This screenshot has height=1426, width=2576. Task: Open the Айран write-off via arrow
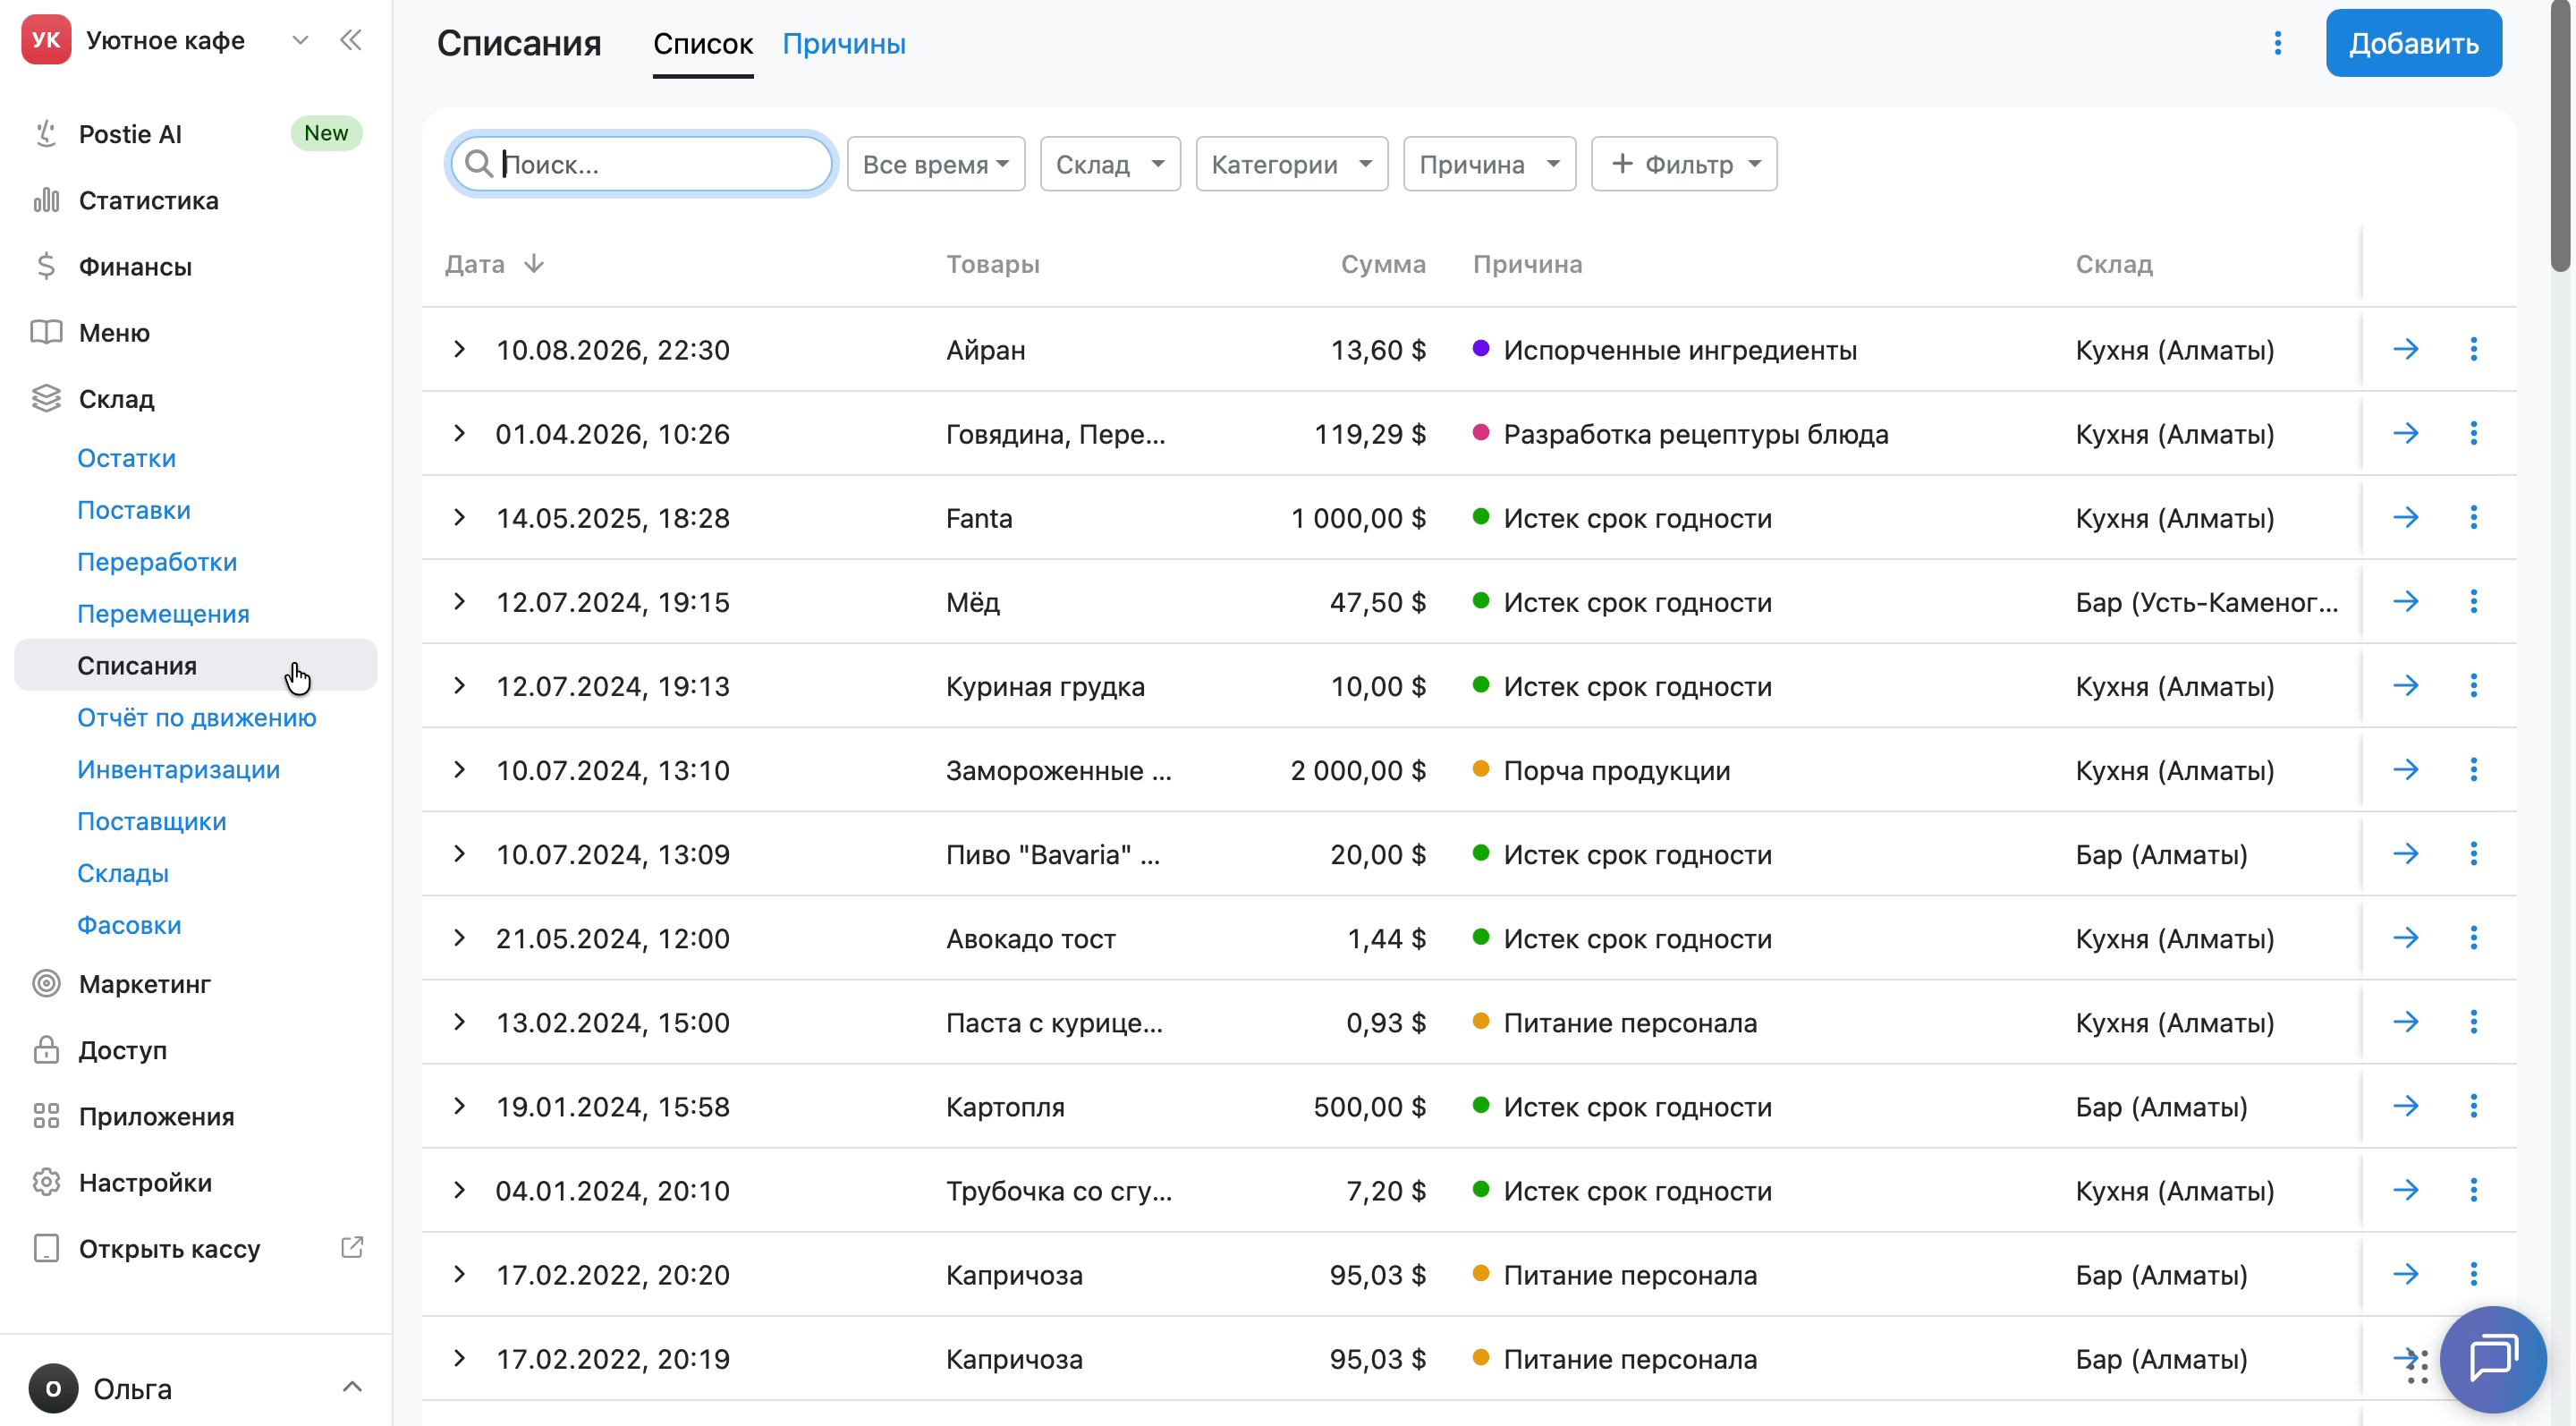[2406, 349]
